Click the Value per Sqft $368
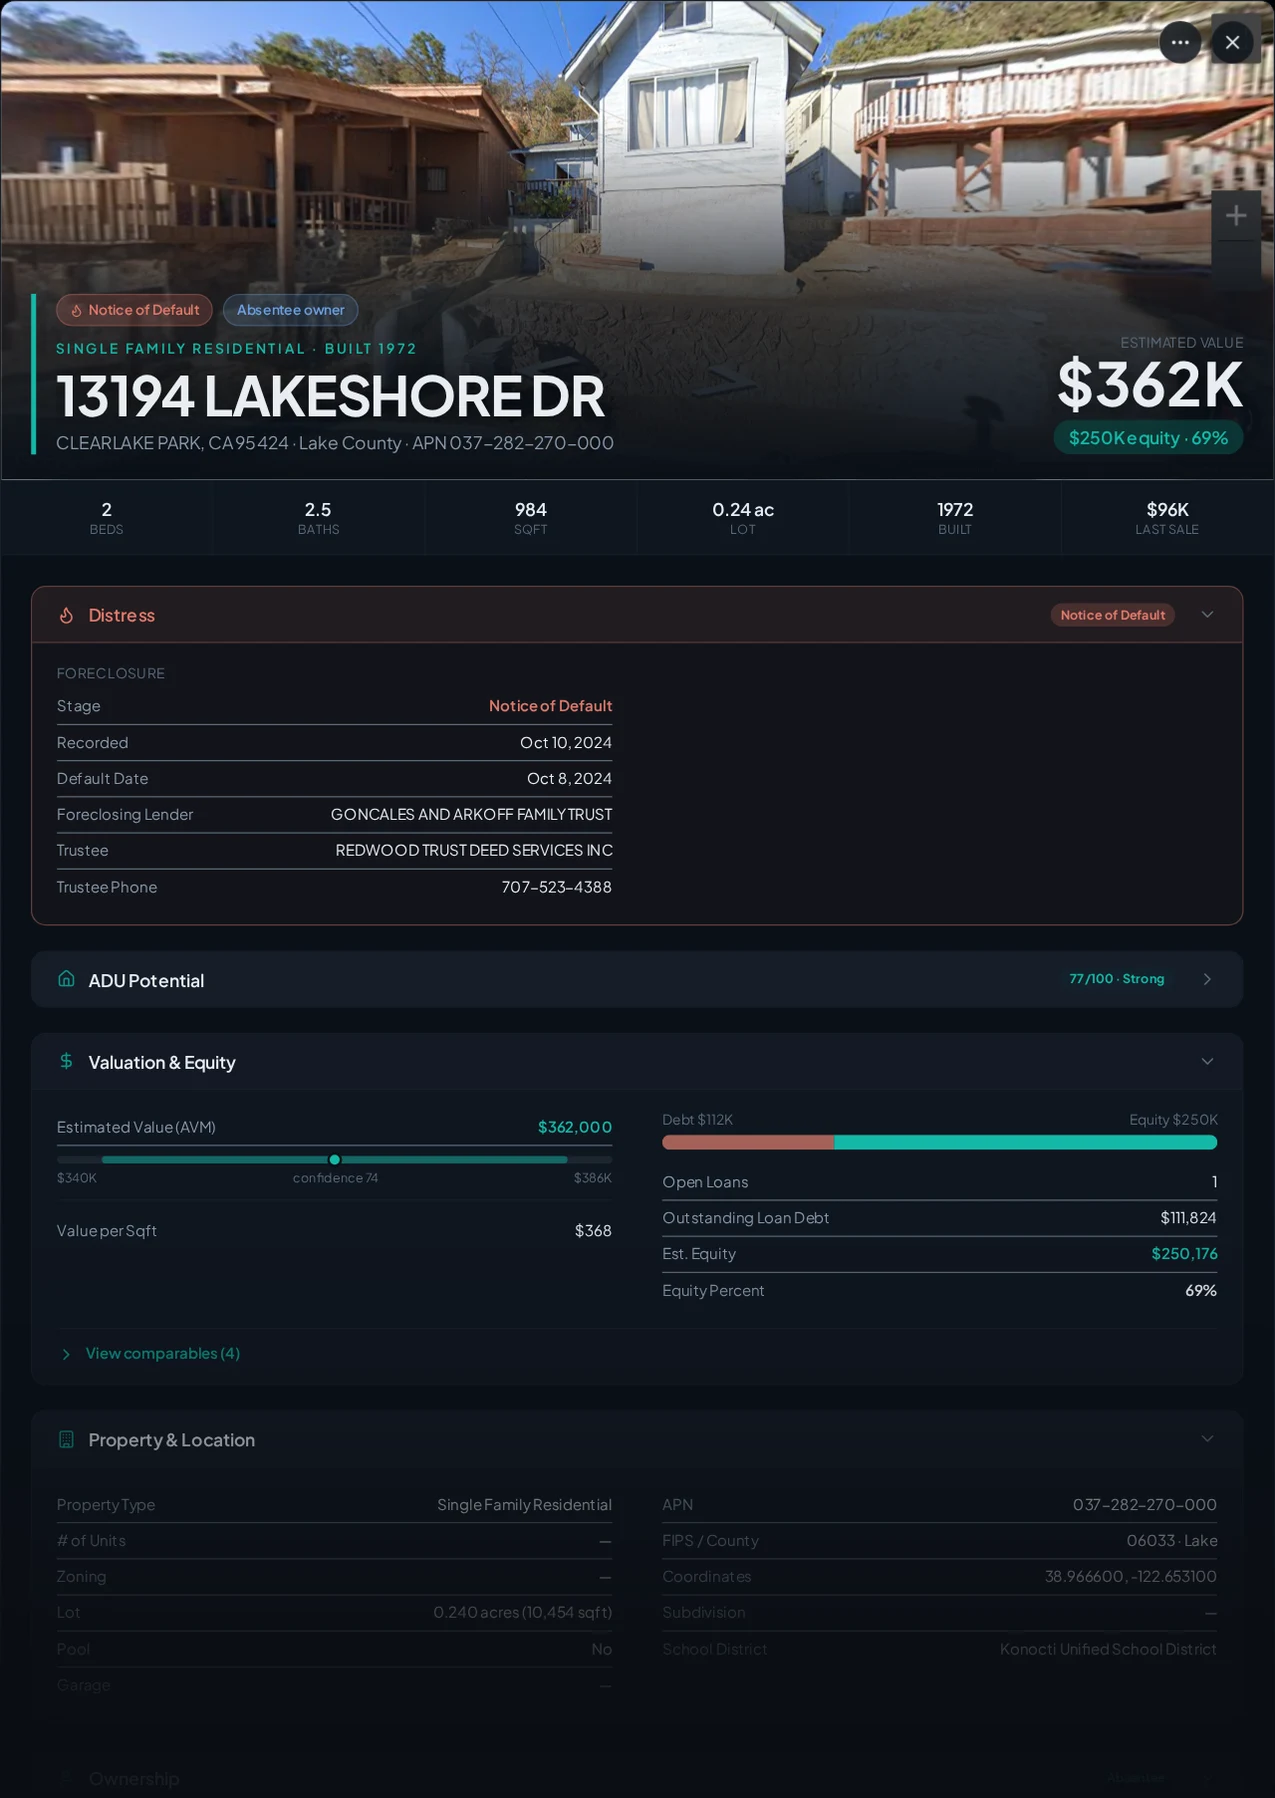This screenshot has height=1798, width=1275. [593, 1231]
